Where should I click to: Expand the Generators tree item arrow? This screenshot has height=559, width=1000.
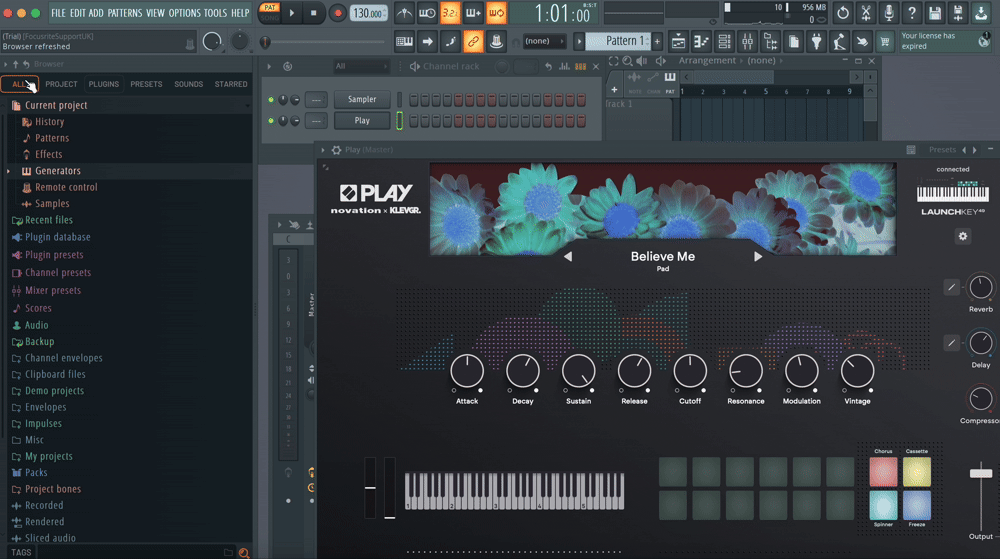[x=8, y=171]
